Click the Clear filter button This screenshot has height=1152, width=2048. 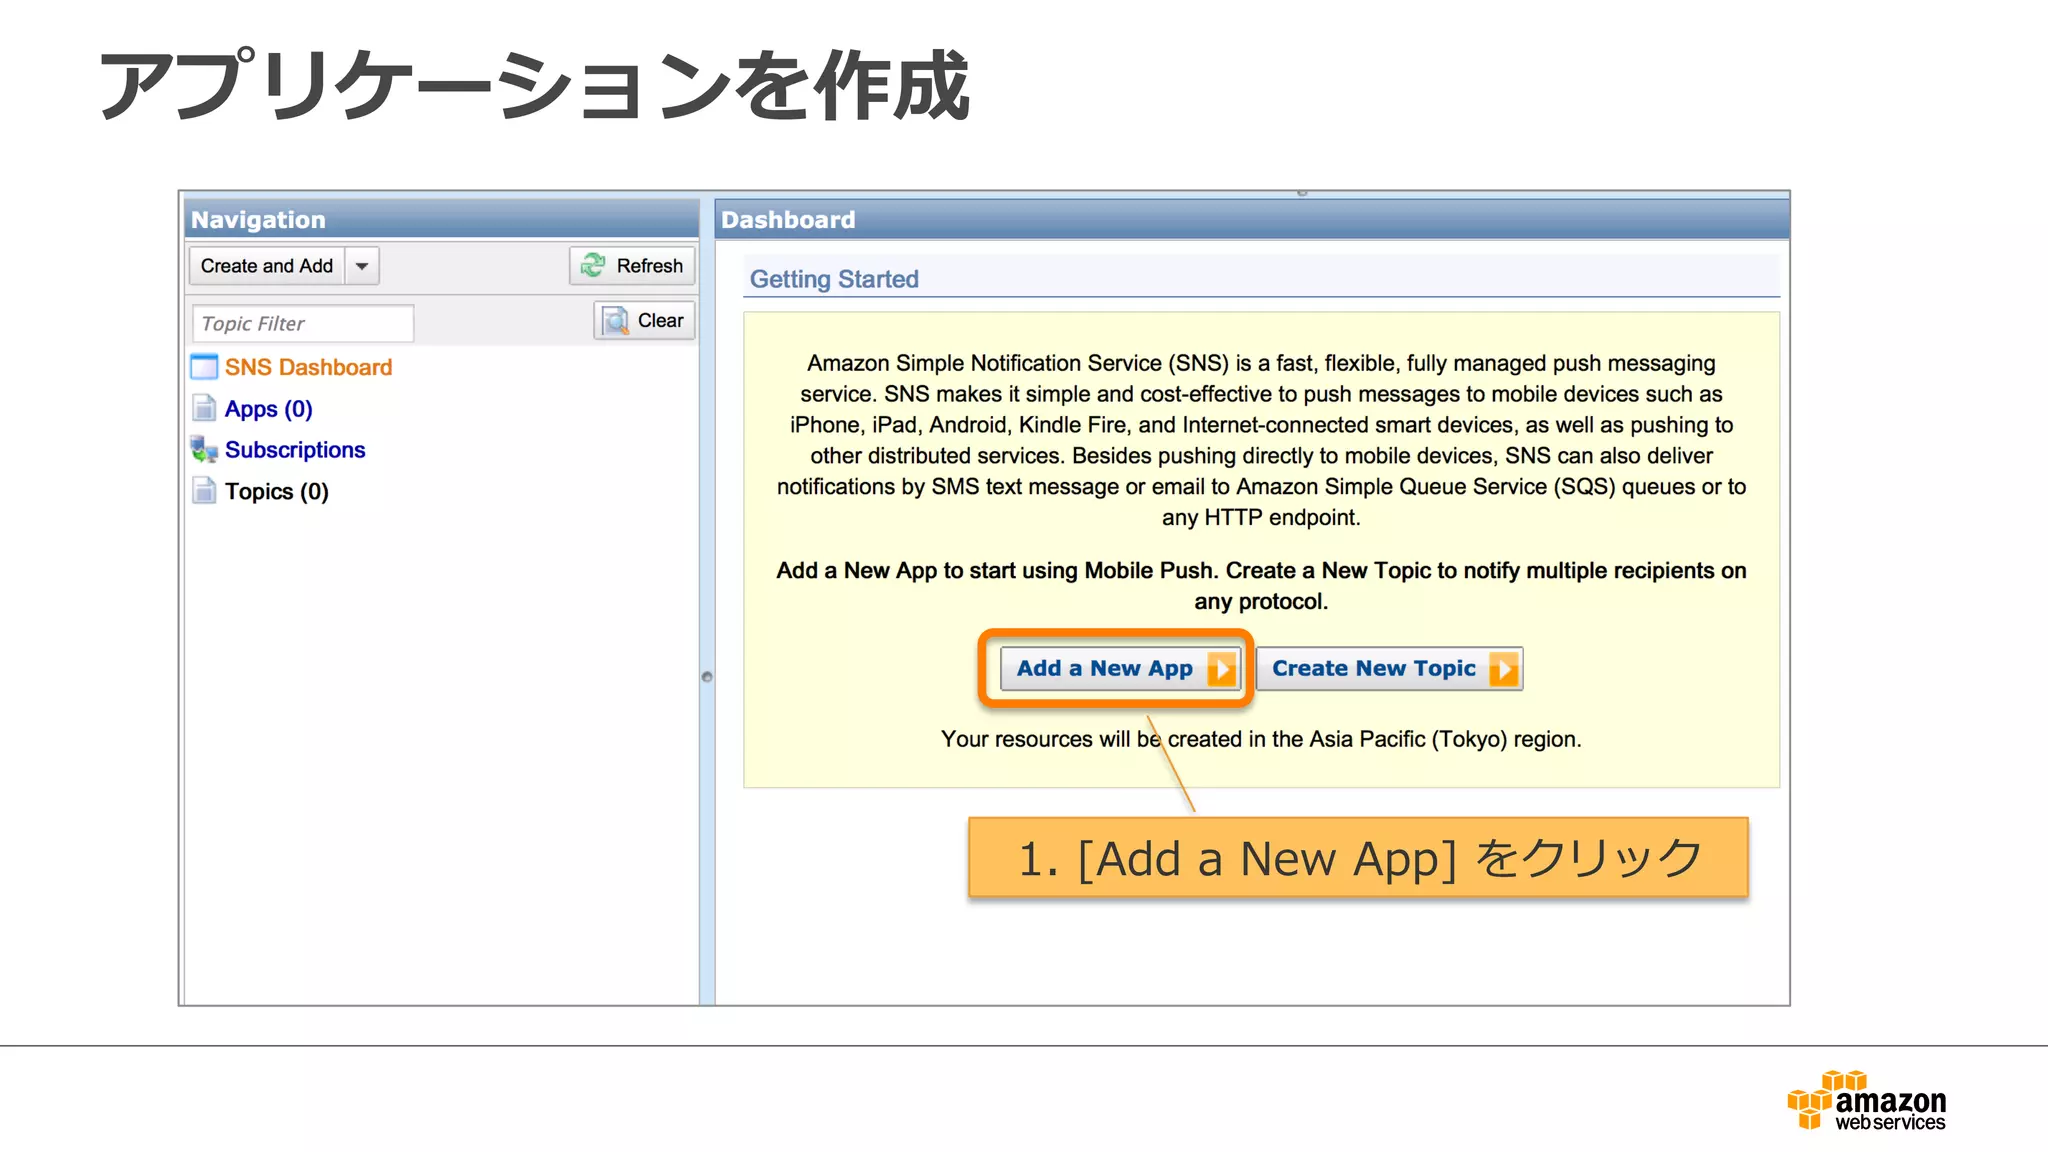644,321
